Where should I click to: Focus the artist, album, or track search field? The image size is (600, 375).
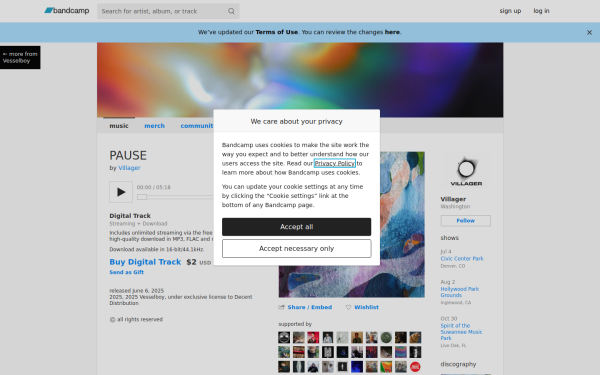click(x=168, y=11)
